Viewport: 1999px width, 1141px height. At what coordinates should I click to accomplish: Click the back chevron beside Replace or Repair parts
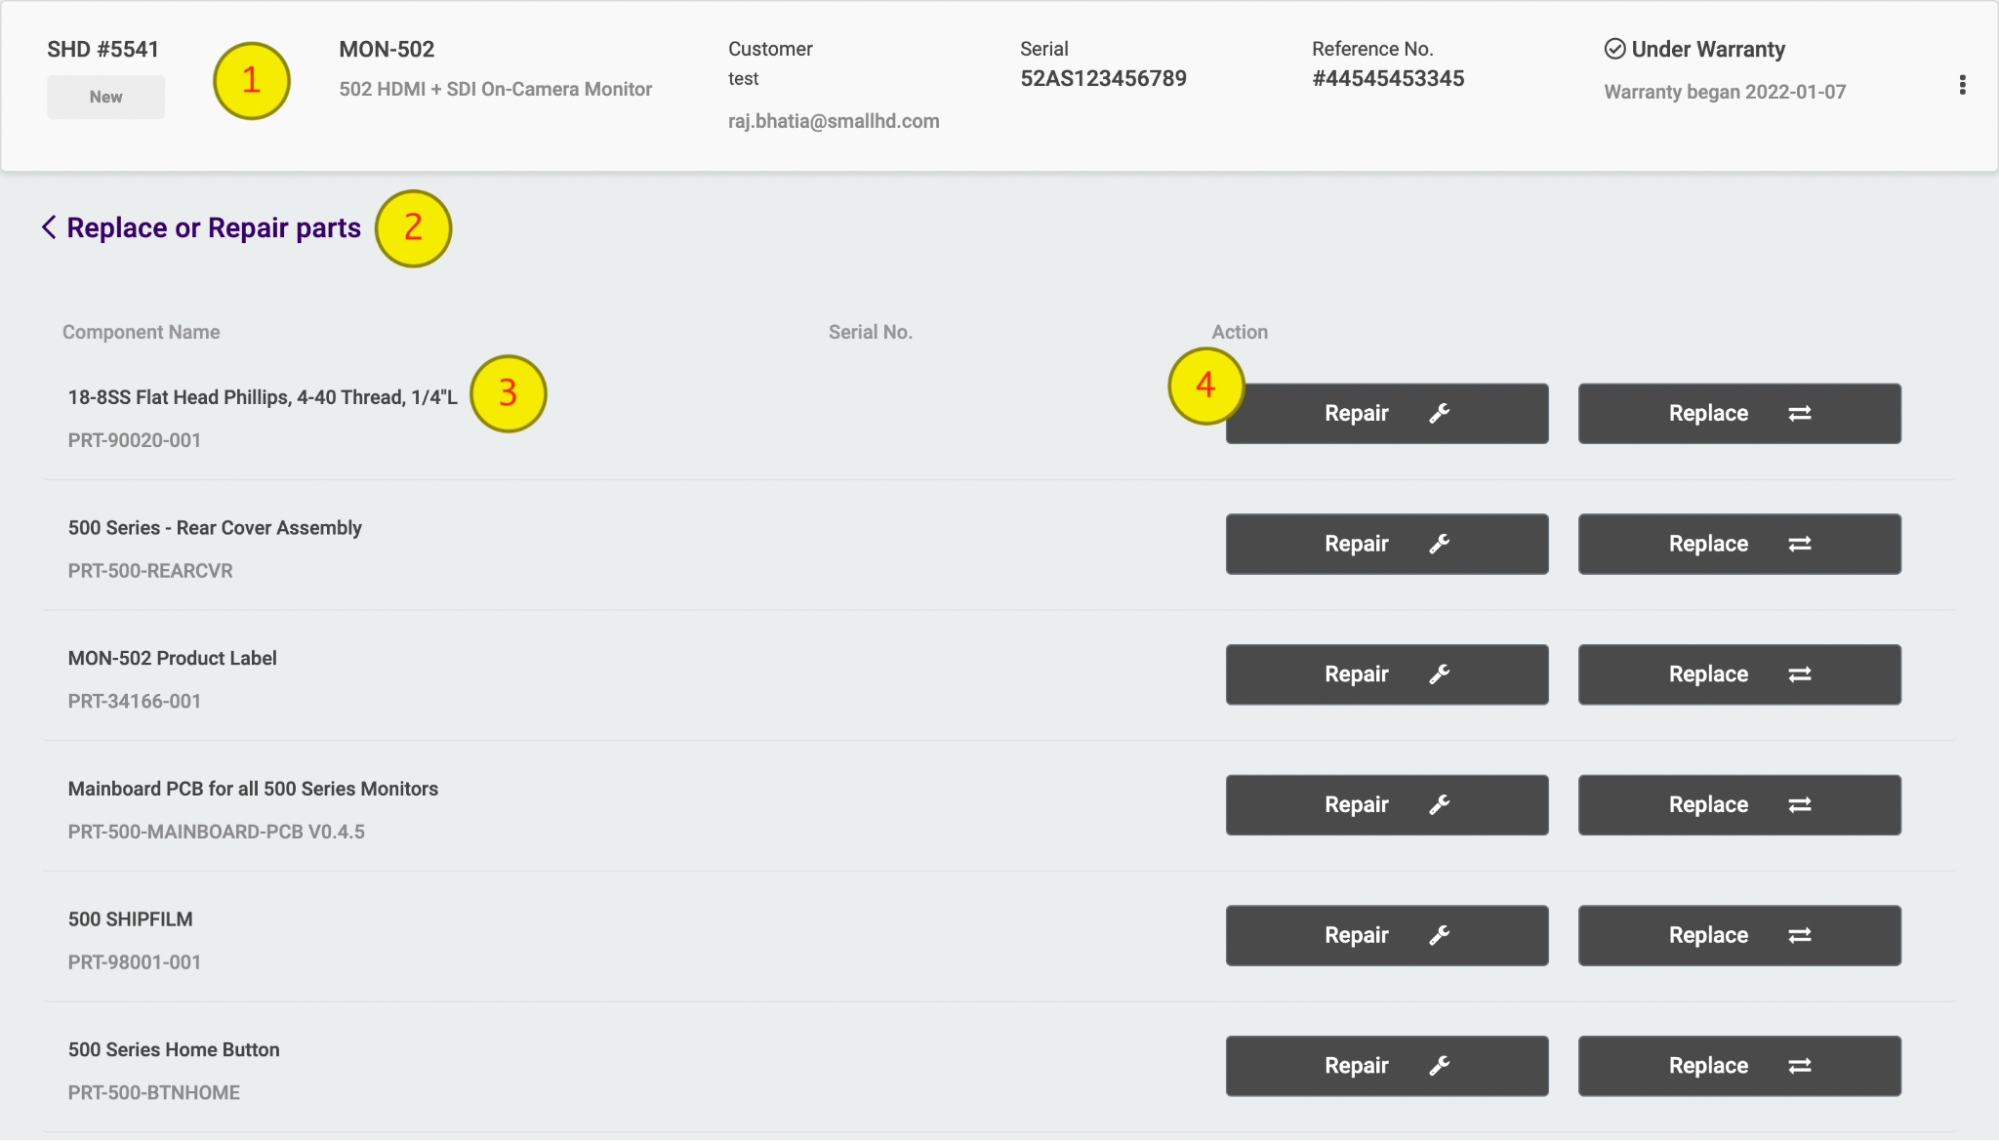point(49,227)
